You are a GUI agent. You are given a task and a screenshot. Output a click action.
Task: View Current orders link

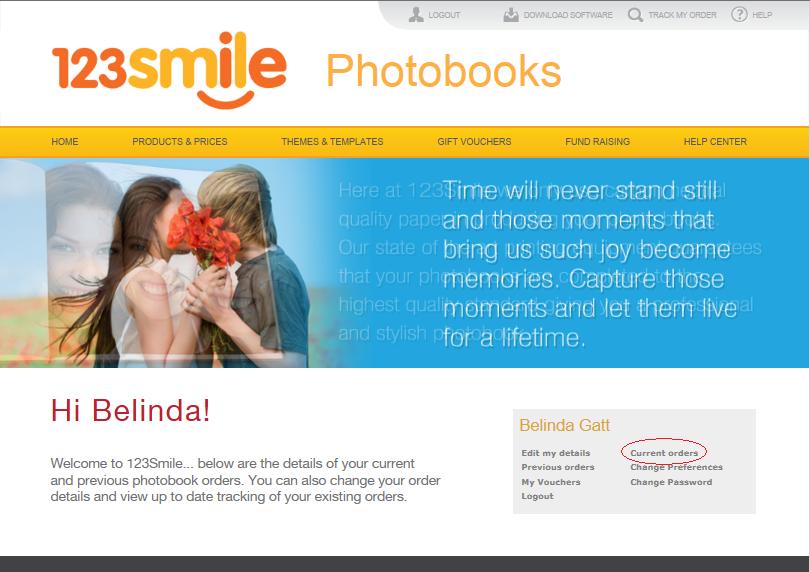pos(664,453)
